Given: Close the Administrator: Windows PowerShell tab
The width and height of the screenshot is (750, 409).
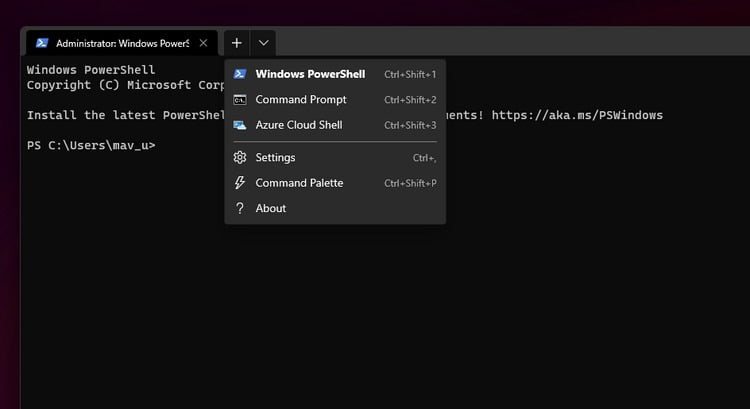Looking at the screenshot, I should click(203, 43).
